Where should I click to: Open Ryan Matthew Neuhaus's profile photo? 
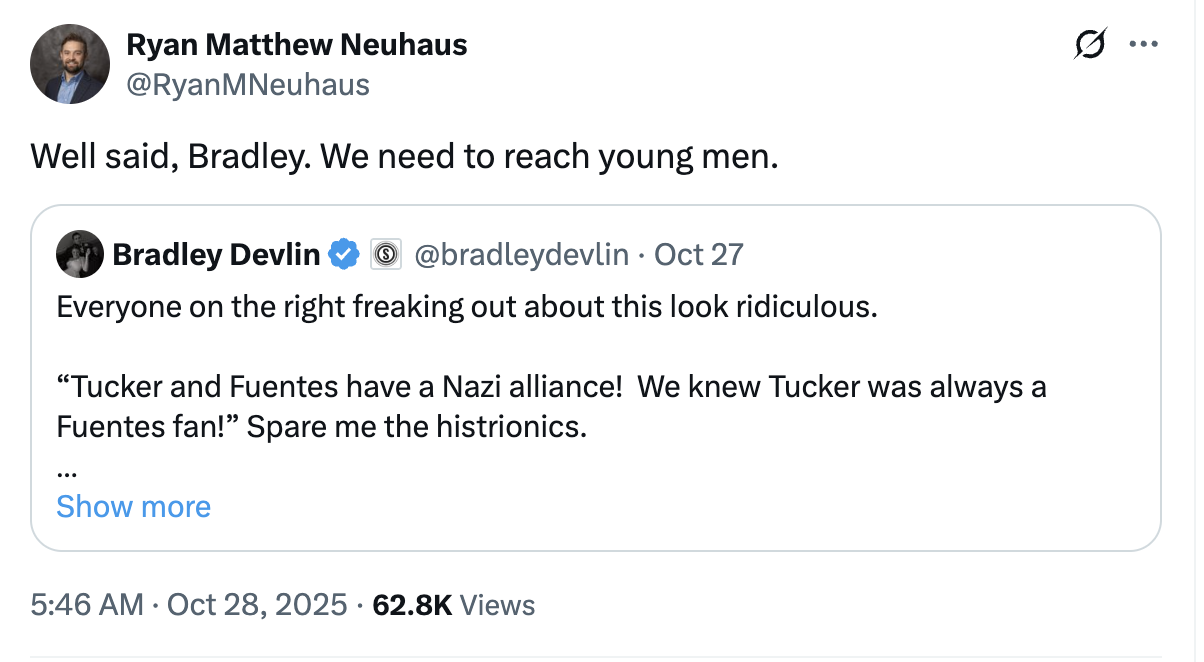tap(70, 63)
